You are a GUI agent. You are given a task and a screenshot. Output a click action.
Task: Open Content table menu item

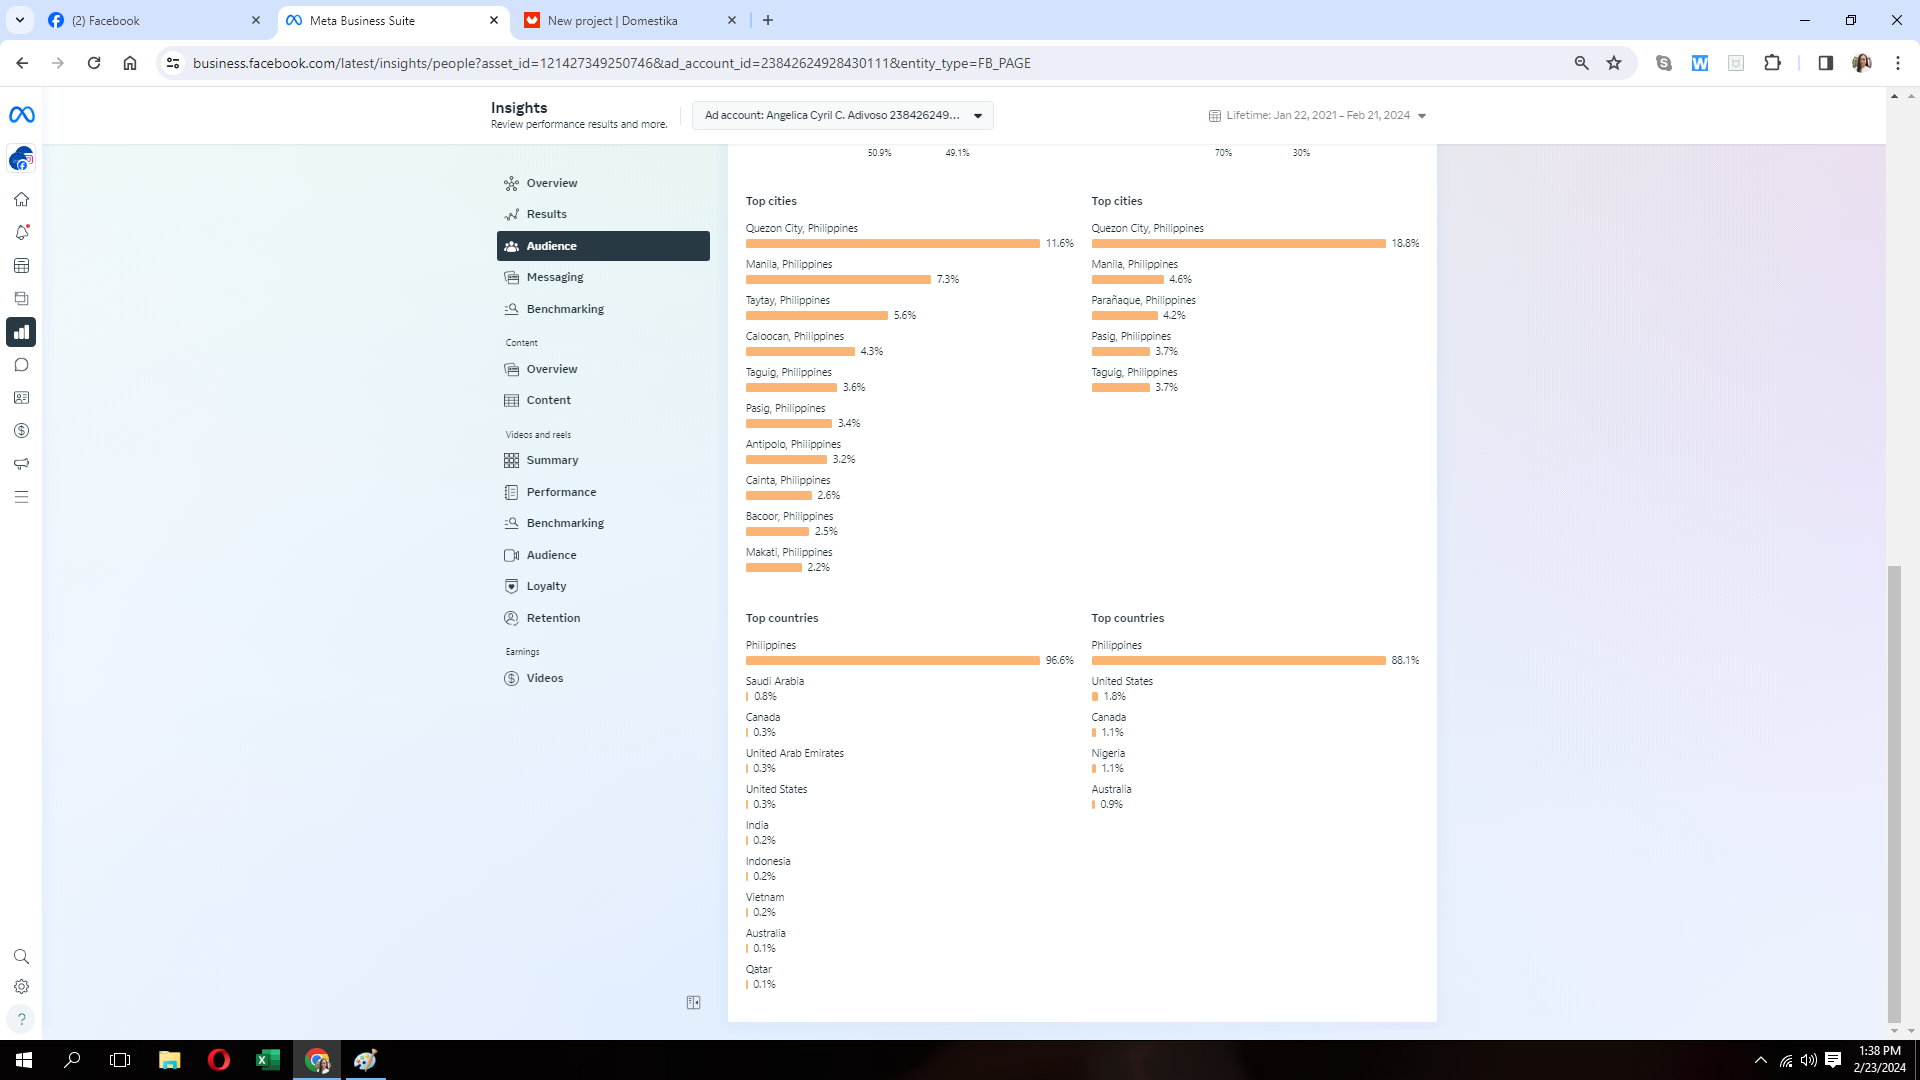click(x=603, y=400)
